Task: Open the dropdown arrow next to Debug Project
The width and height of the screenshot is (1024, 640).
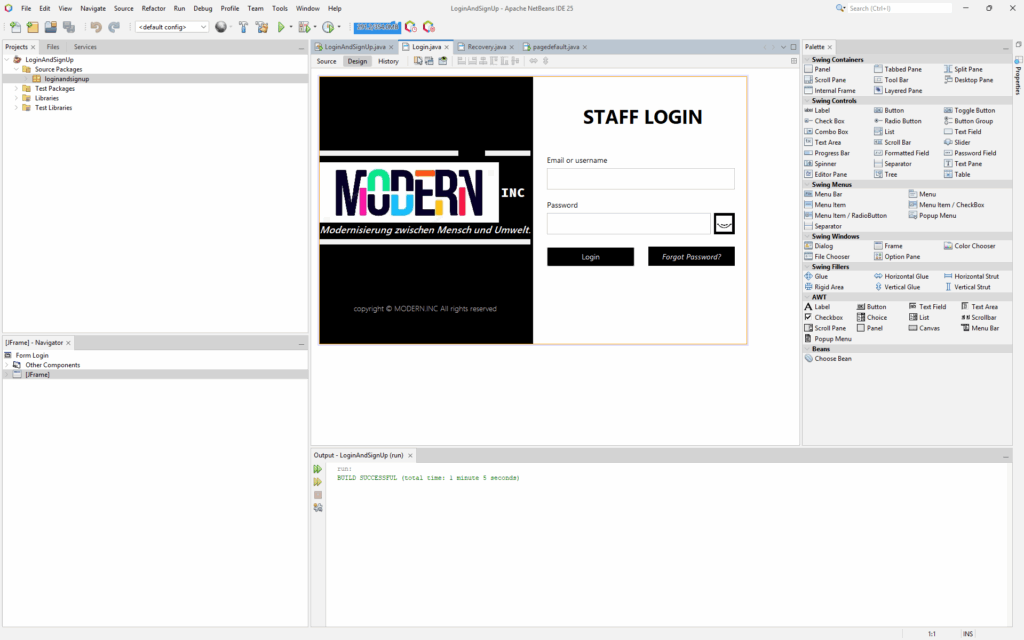Action: coord(315,27)
